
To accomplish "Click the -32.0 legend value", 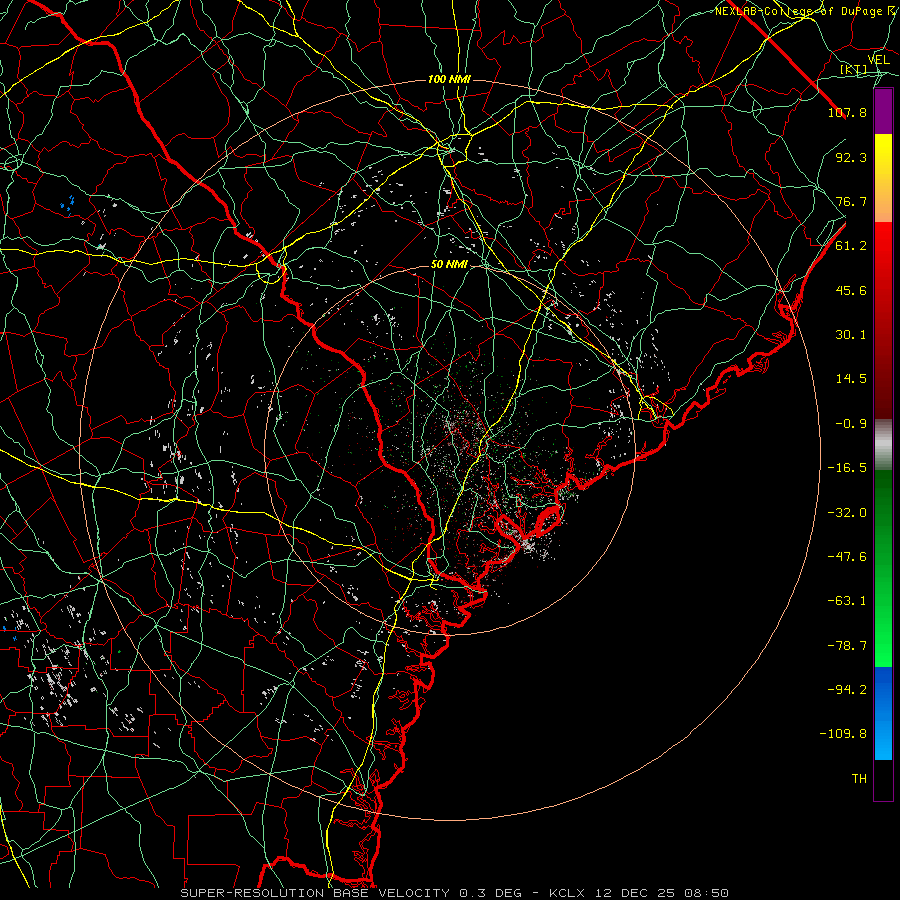I will click(x=847, y=513).
